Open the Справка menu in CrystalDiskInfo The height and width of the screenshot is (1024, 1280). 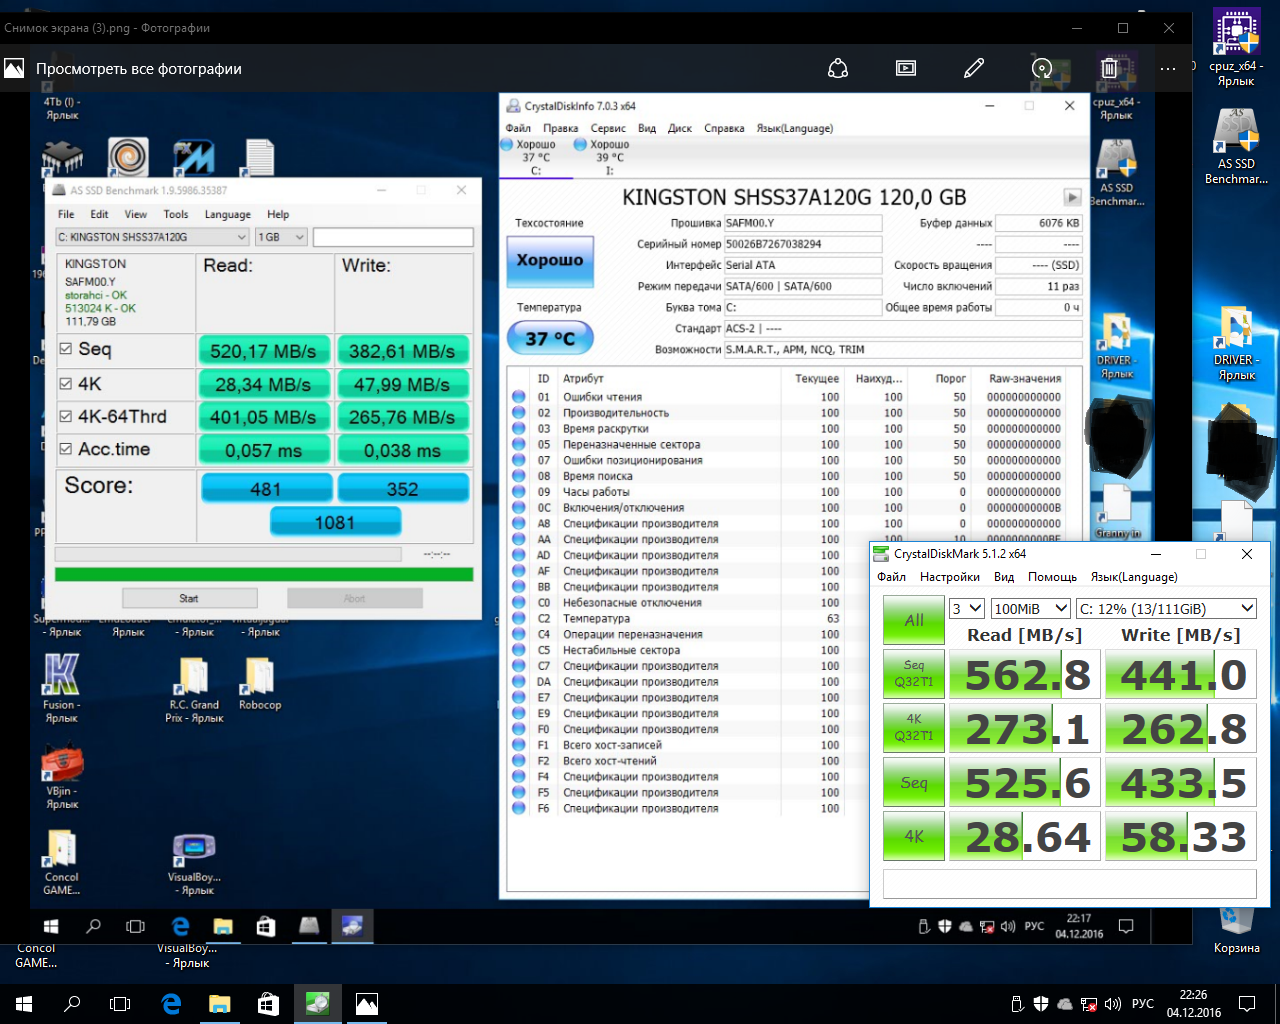[724, 128]
